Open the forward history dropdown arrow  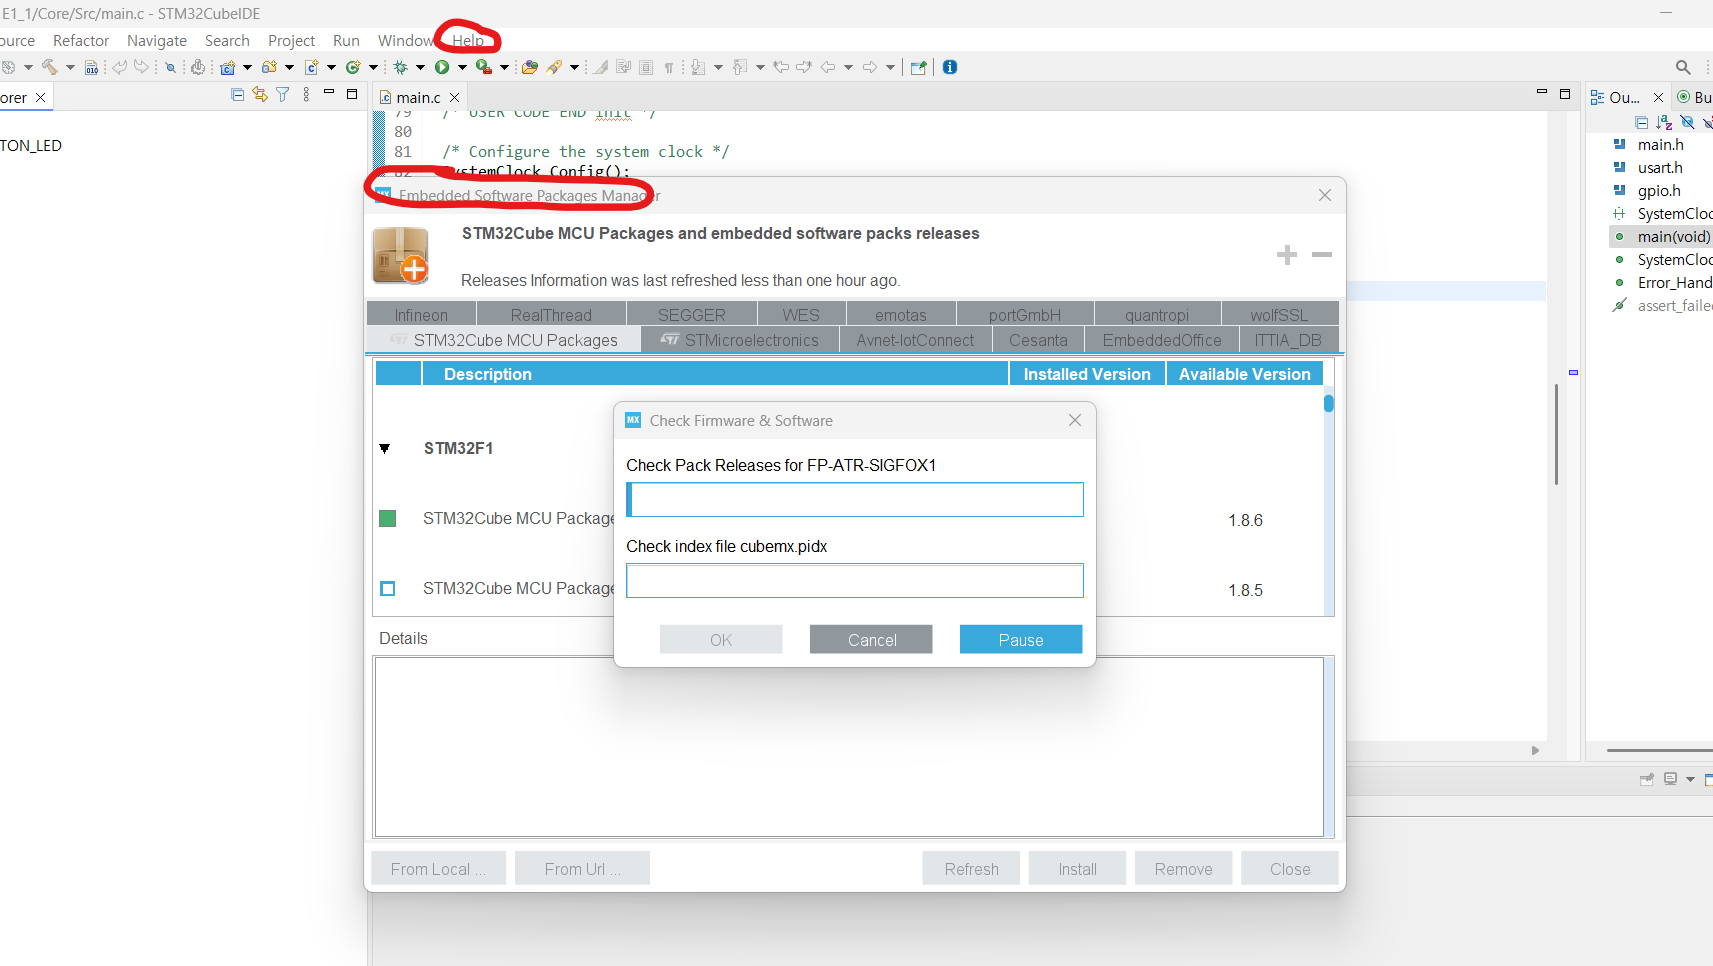[890, 67]
